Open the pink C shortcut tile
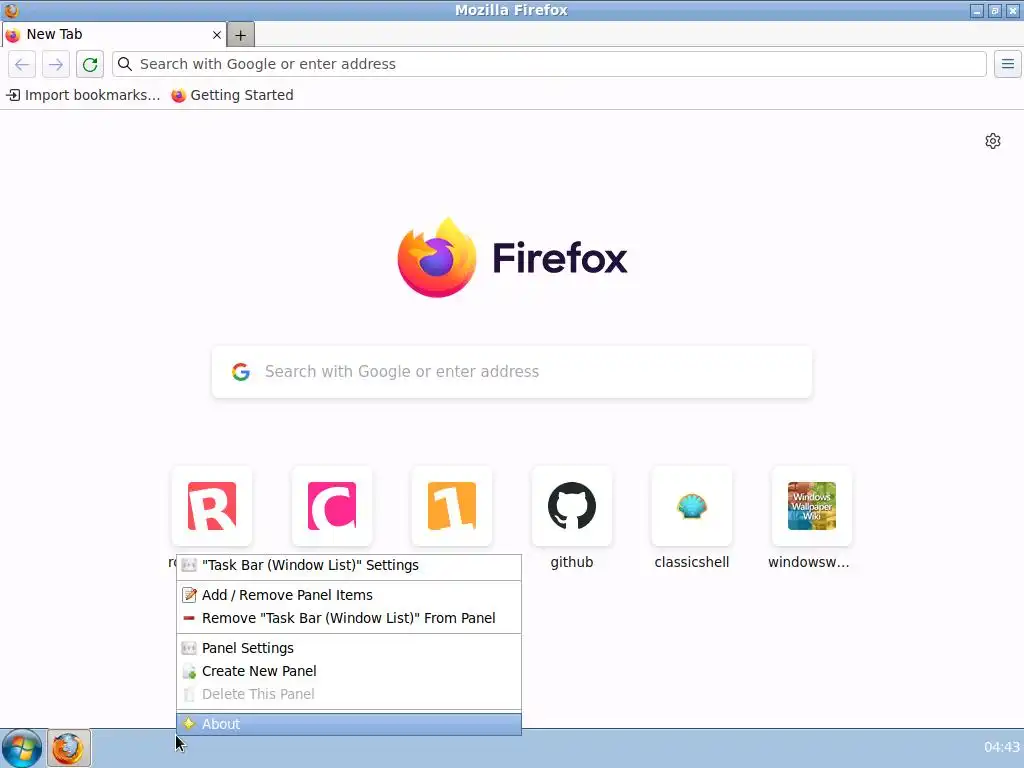This screenshot has height=768, width=1024. pyautogui.click(x=332, y=506)
